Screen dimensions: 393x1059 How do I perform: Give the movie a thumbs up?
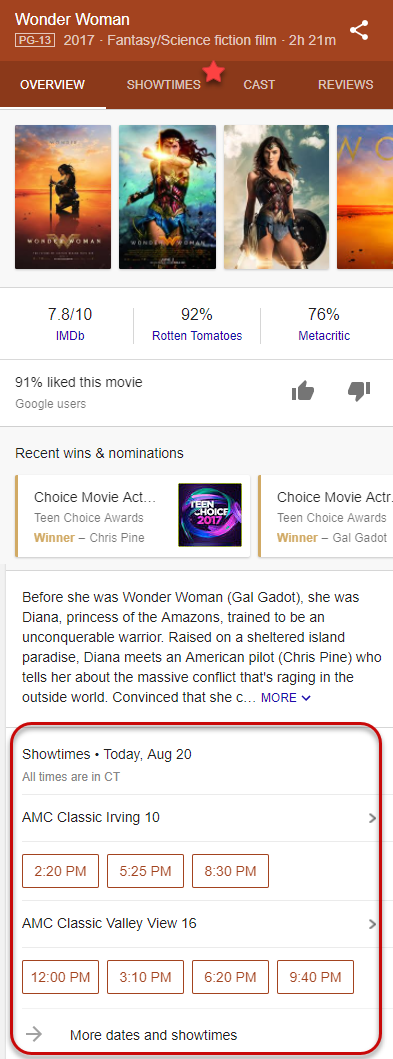(x=303, y=390)
